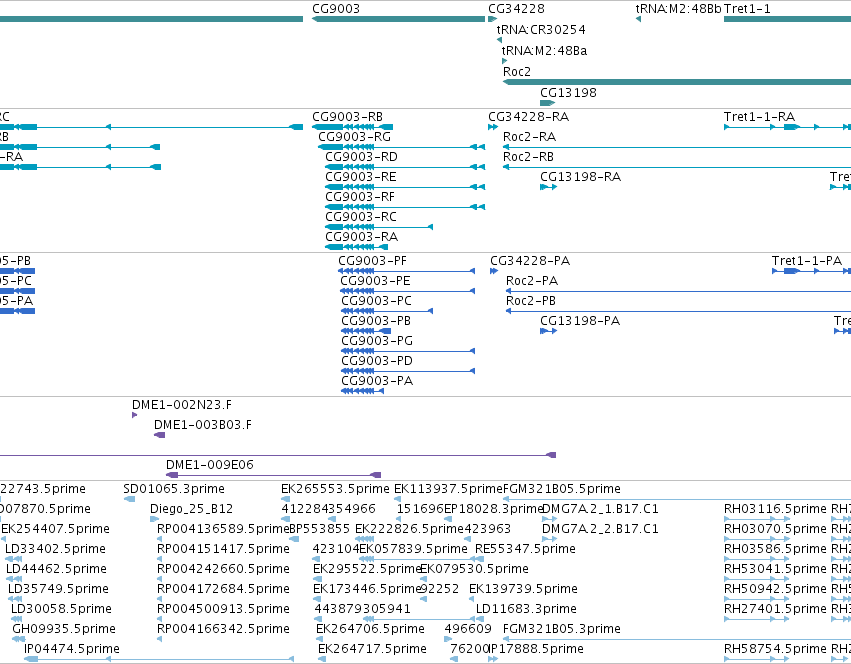Click the Tret1-1 gene label
This screenshot has height=664, width=851.
tap(747, 9)
